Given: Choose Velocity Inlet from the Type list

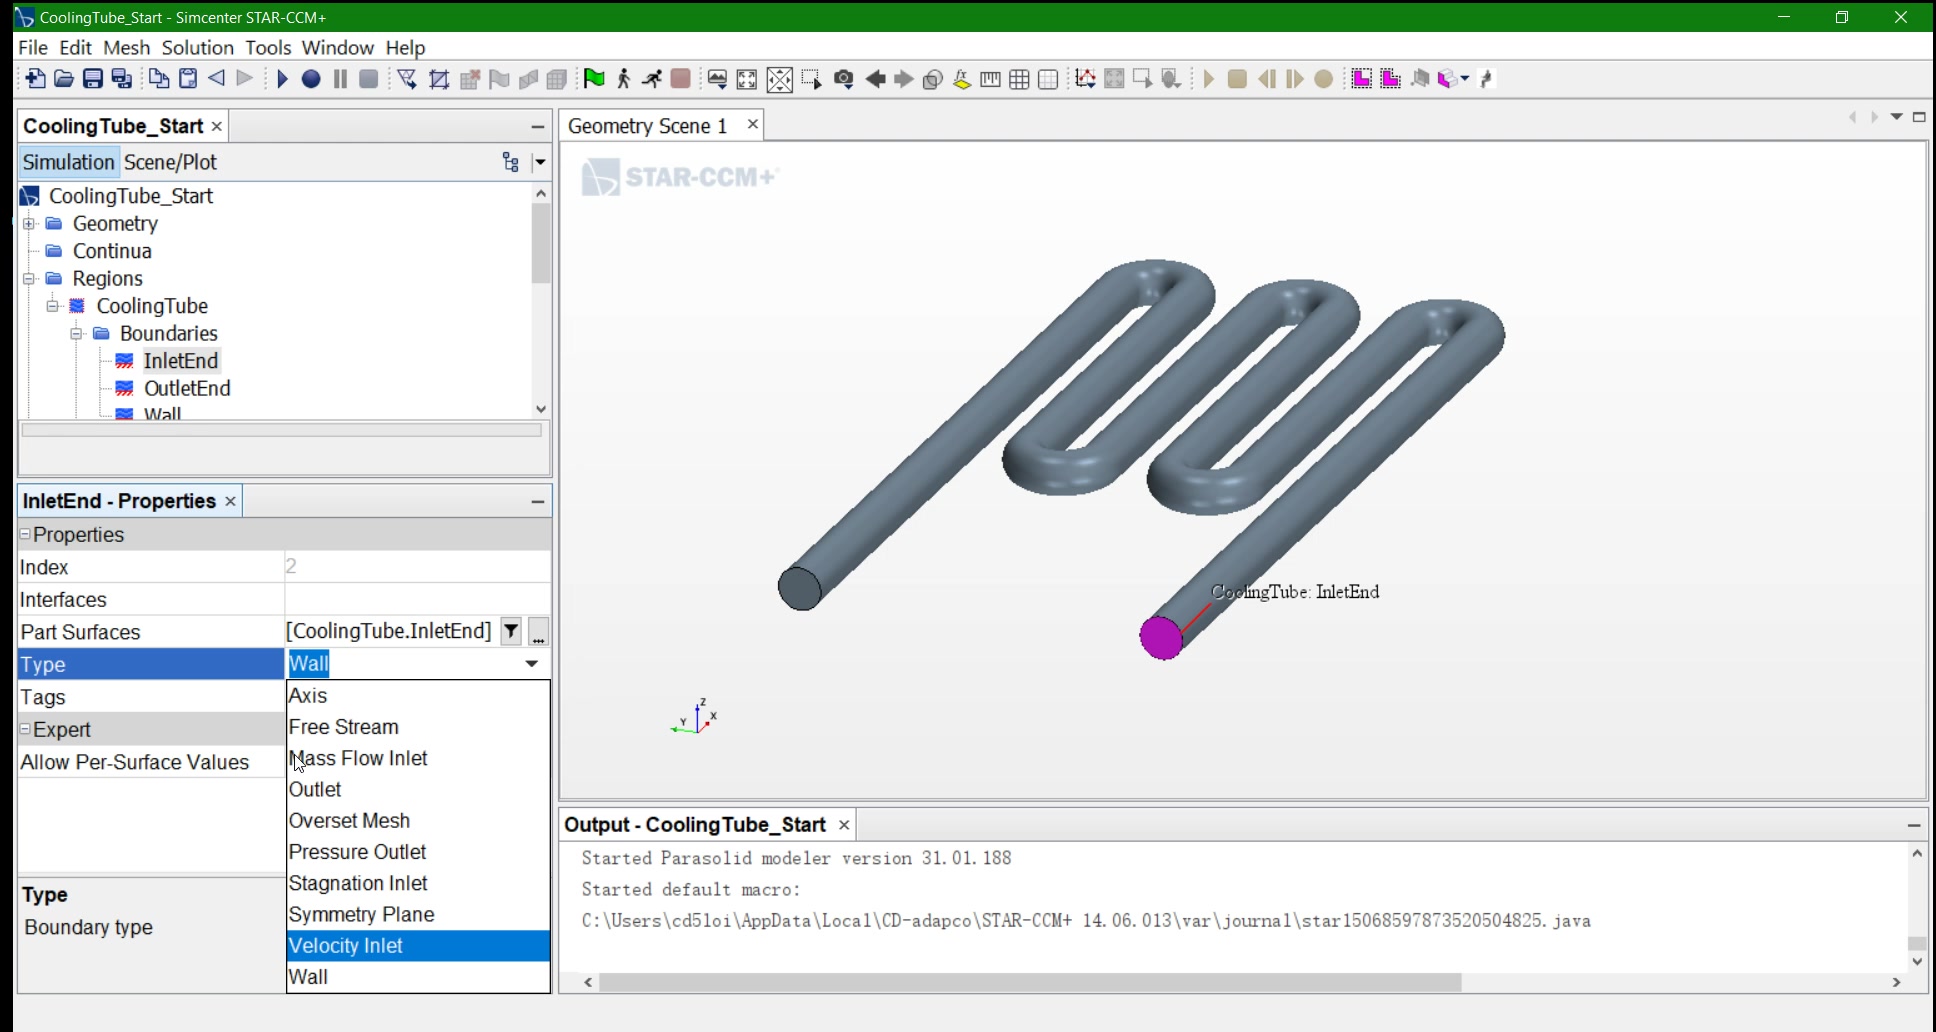Looking at the screenshot, I should (x=418, y=945).
